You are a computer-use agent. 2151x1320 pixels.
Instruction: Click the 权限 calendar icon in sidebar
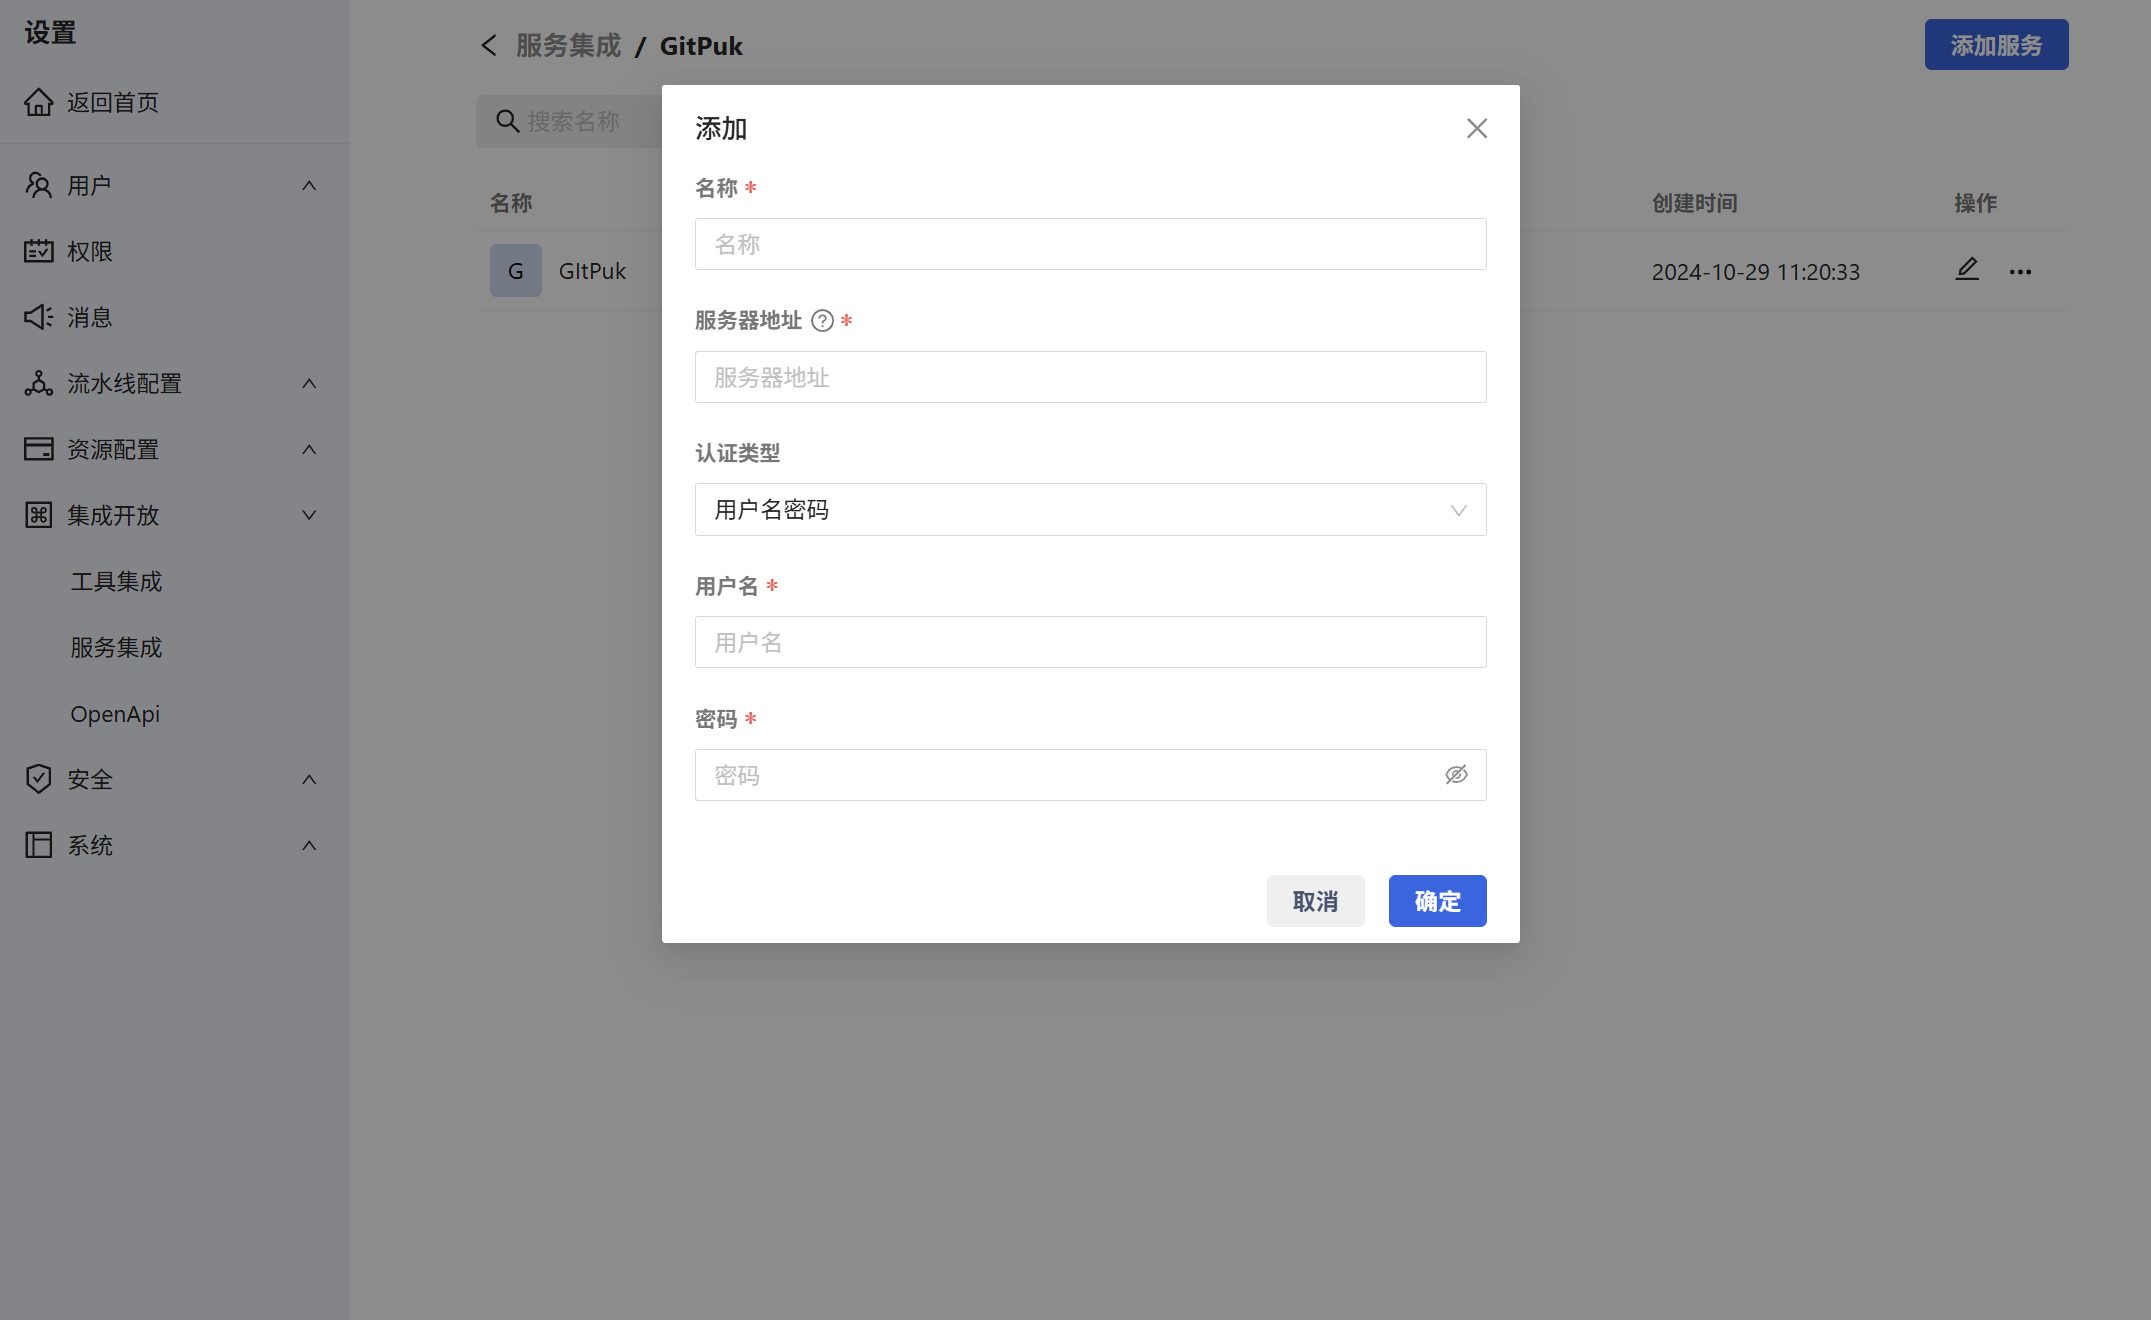[x=38, y=251]
